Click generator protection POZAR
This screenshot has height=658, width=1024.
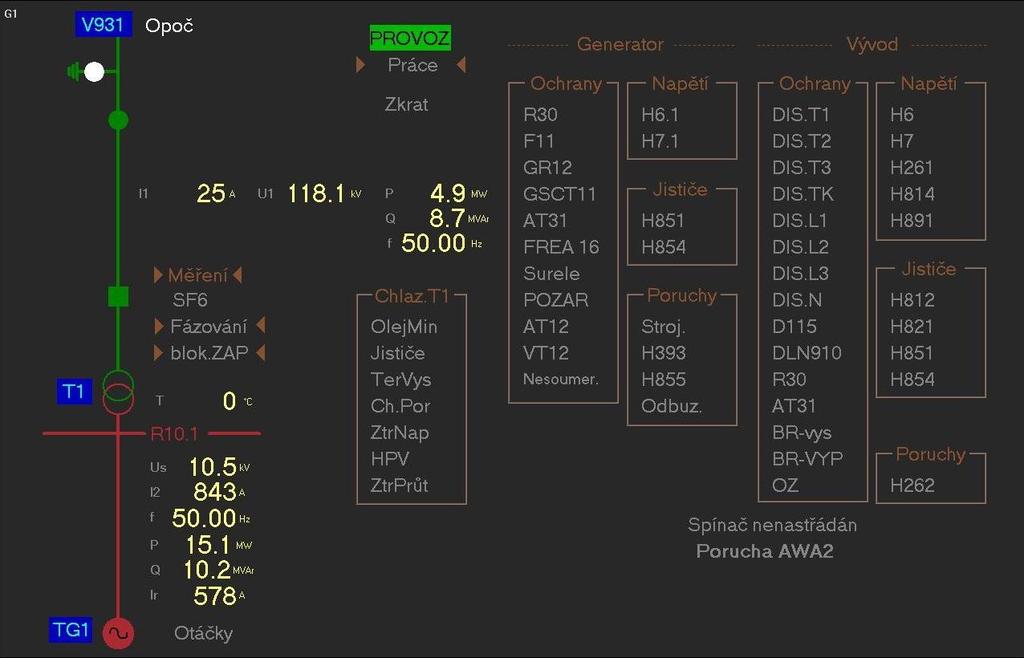pos(556,300)
